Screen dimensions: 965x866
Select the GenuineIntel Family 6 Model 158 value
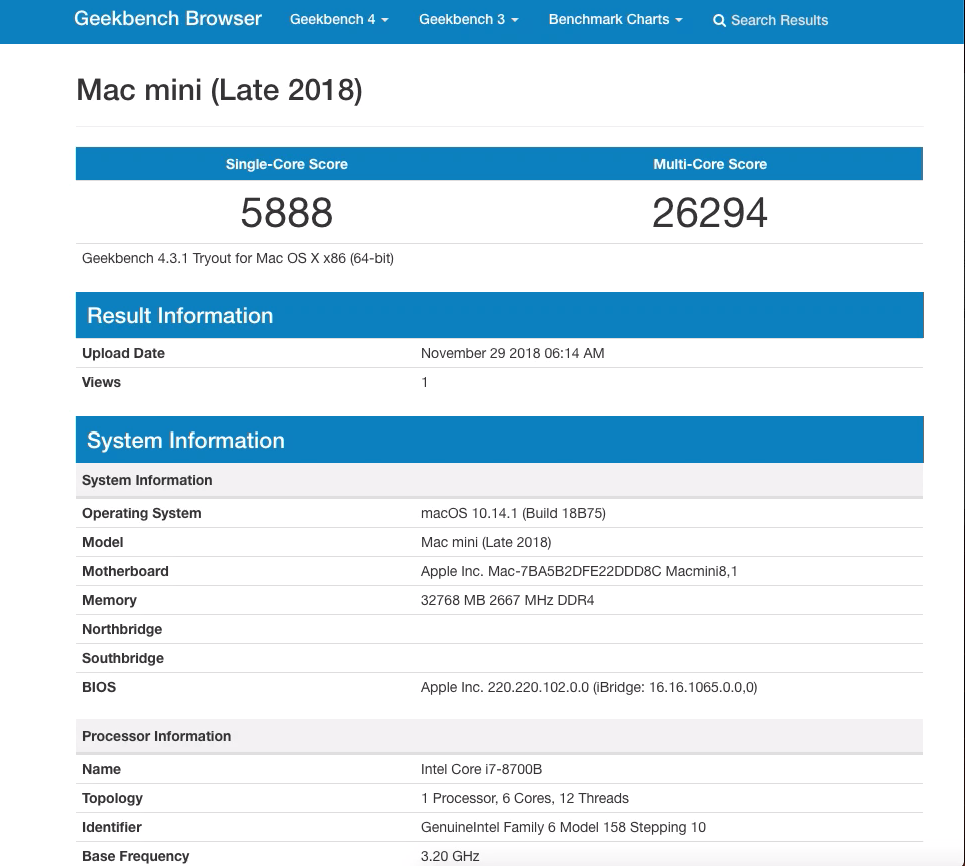[x=563, y=827]
